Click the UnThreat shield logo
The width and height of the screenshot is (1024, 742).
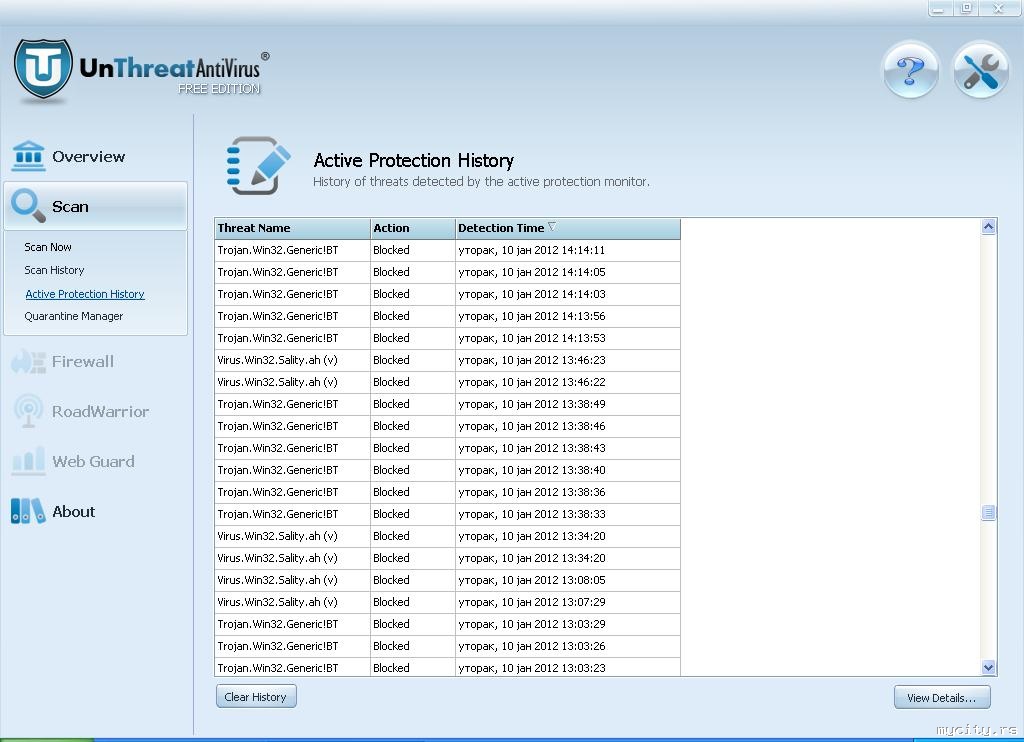[43, 69]
